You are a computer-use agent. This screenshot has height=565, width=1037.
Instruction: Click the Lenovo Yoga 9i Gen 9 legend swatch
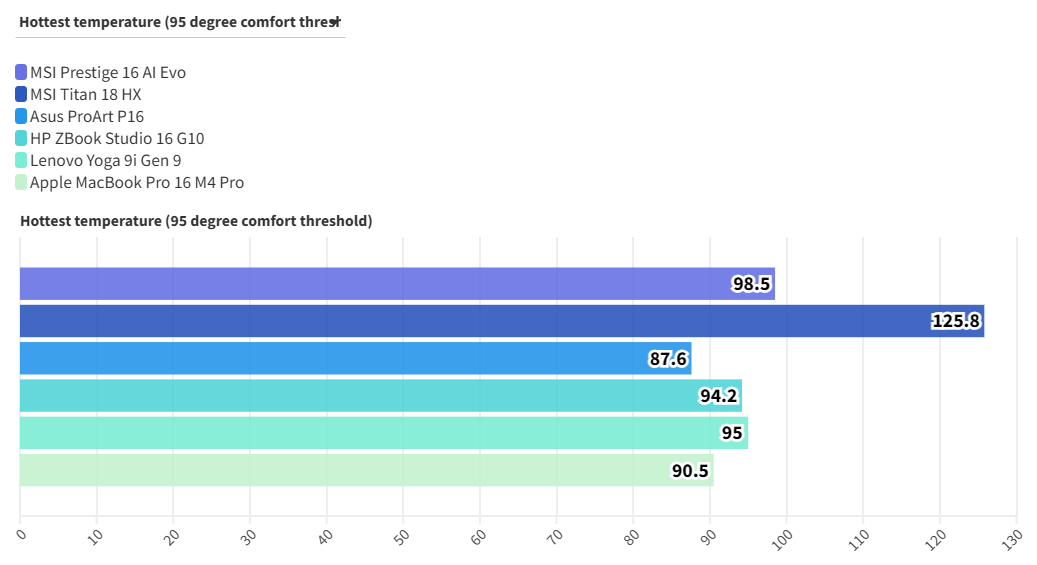[x=21, y=160]
